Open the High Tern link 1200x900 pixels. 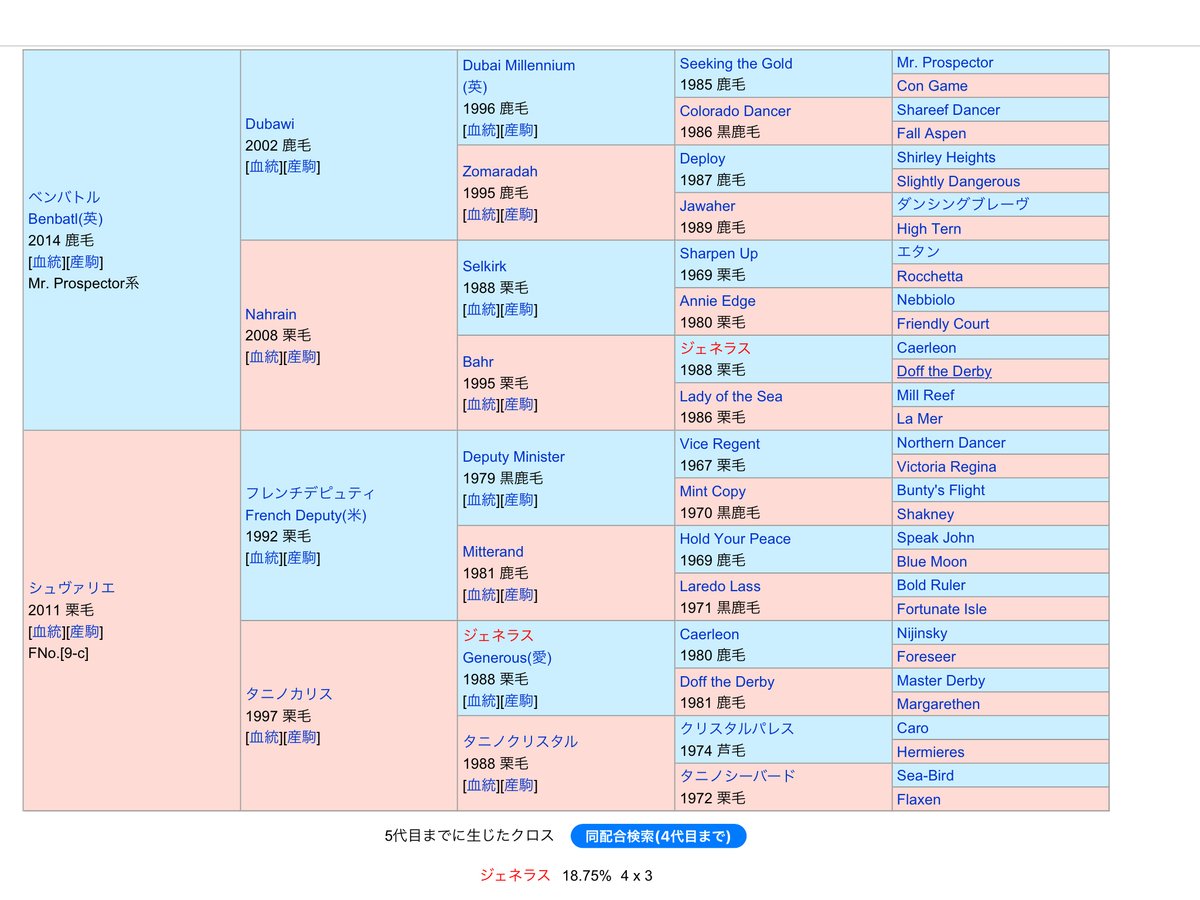click(x=929, y=229)
